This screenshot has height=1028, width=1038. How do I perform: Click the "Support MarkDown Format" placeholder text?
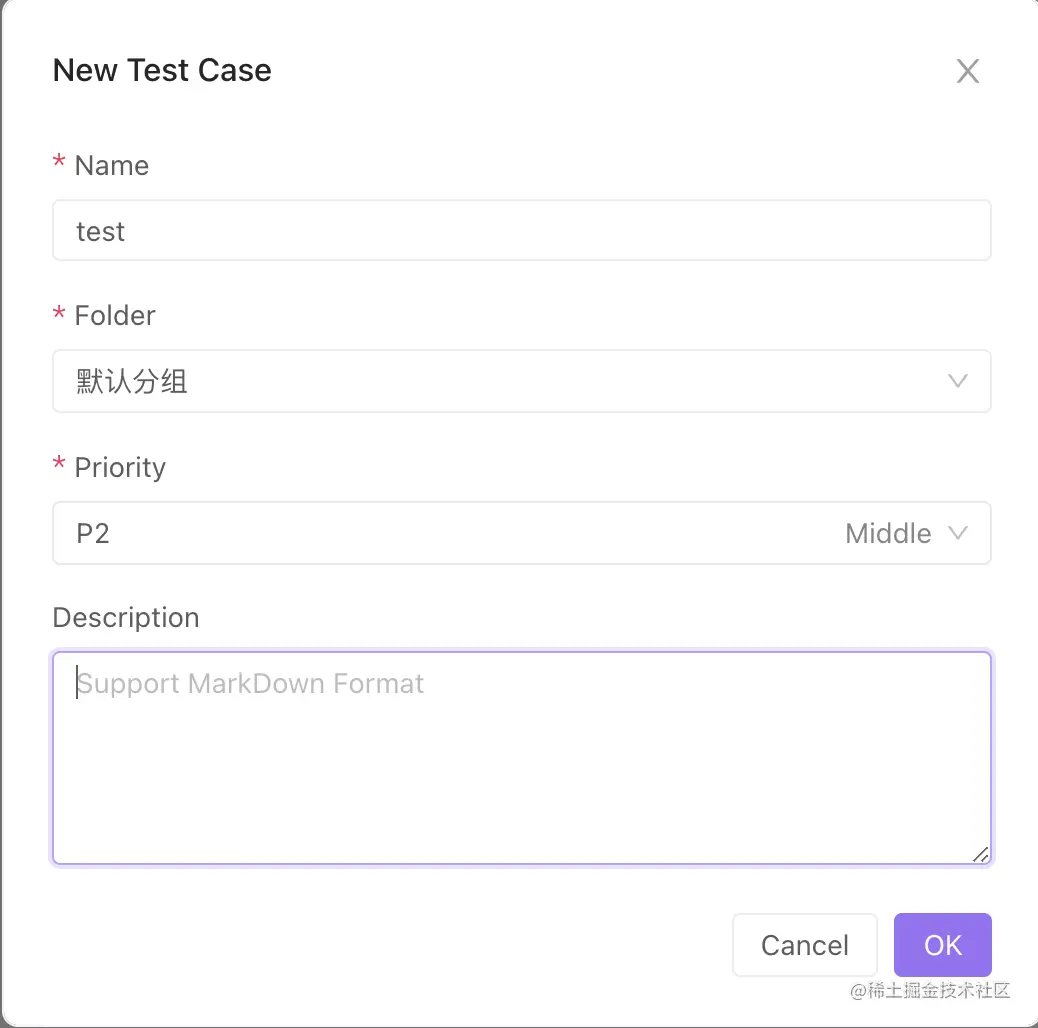[x=251, y=684]
